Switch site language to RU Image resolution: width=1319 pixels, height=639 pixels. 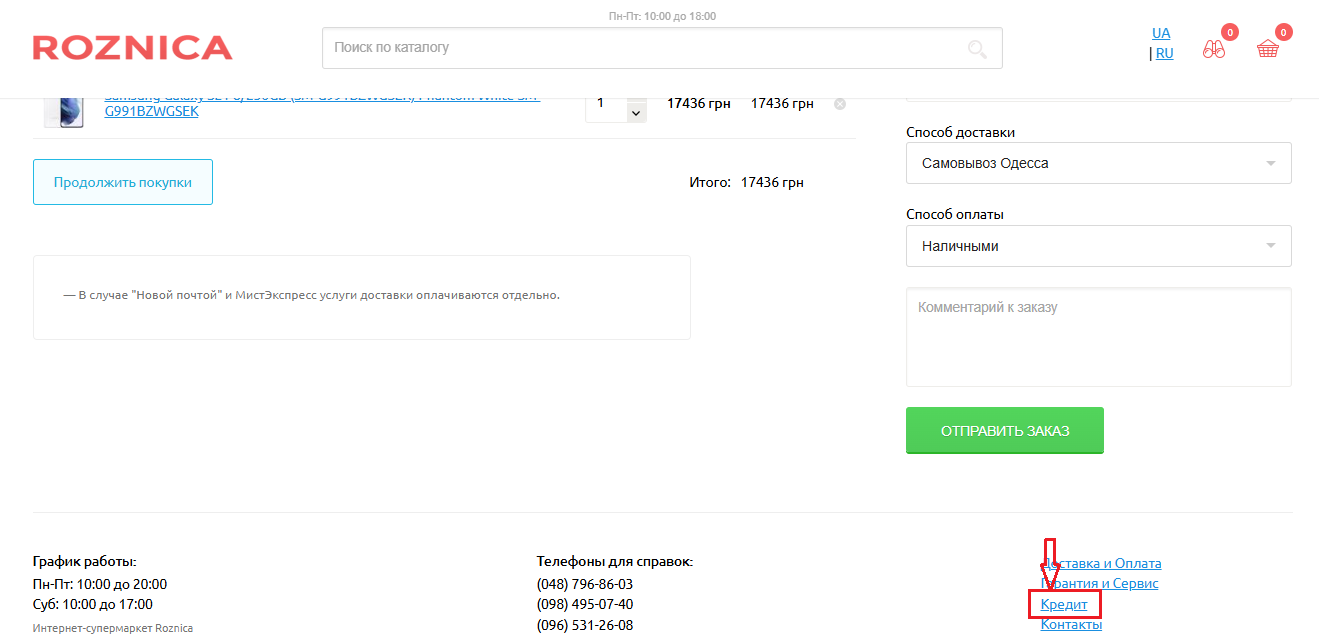tap(1164, 54)
